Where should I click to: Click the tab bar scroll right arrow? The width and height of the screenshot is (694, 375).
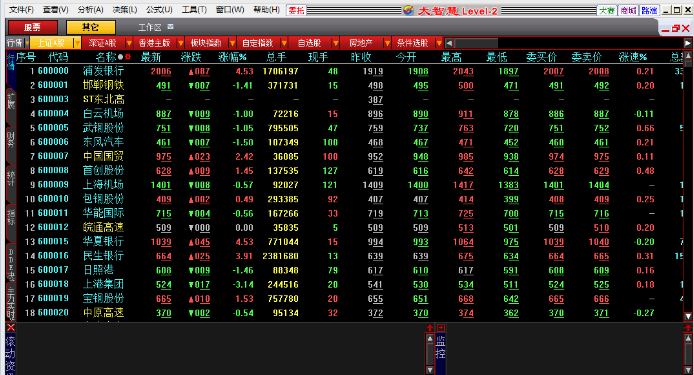[687, 43]
